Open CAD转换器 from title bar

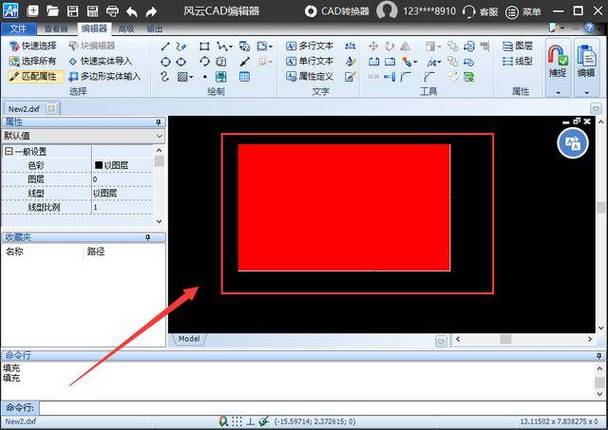[x=337, y=11]
